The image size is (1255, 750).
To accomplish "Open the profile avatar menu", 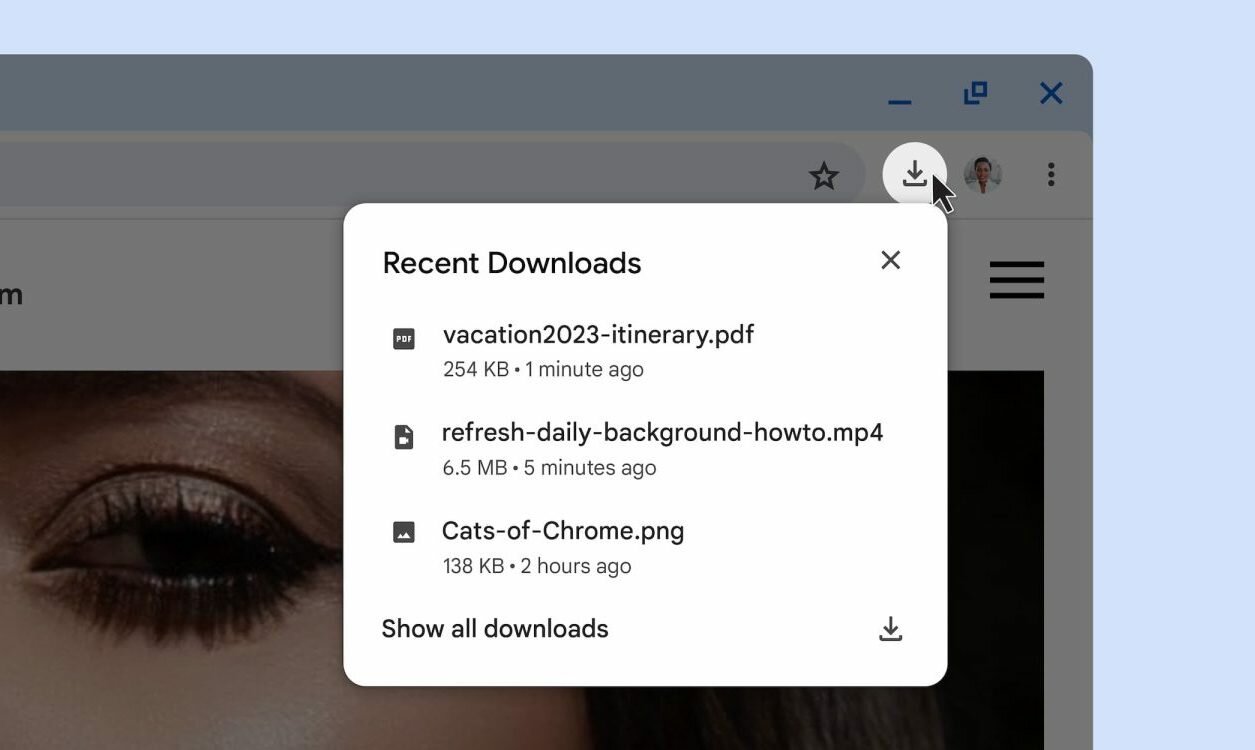I will pos(983,175).
